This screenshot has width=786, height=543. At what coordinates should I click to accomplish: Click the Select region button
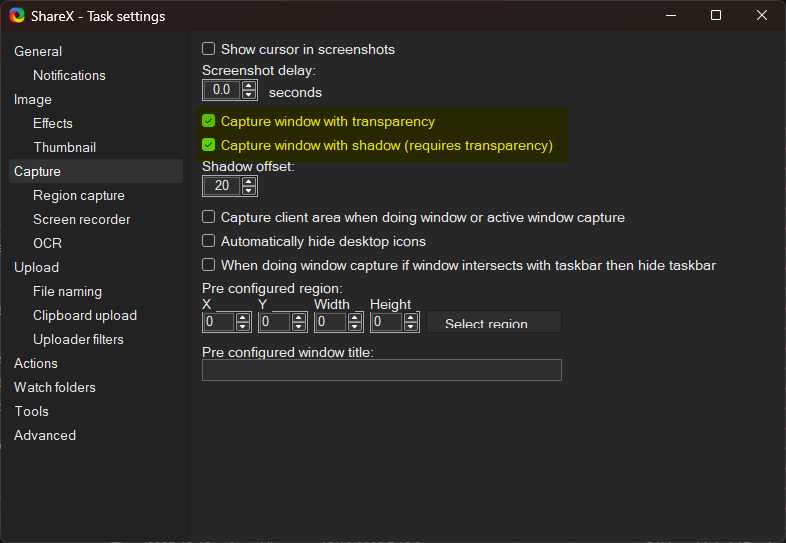click(494, 322)
